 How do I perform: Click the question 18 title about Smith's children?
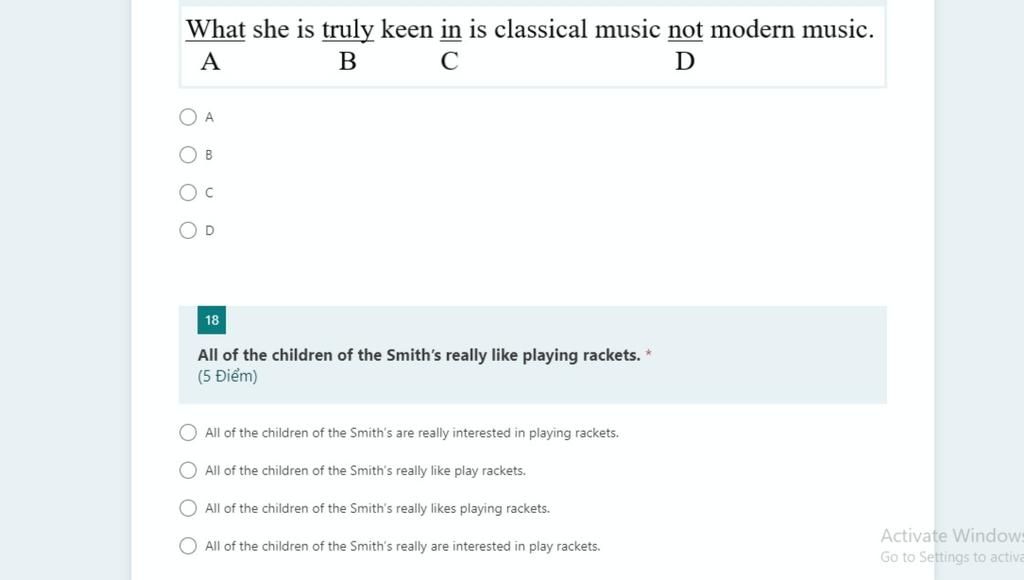419,355
